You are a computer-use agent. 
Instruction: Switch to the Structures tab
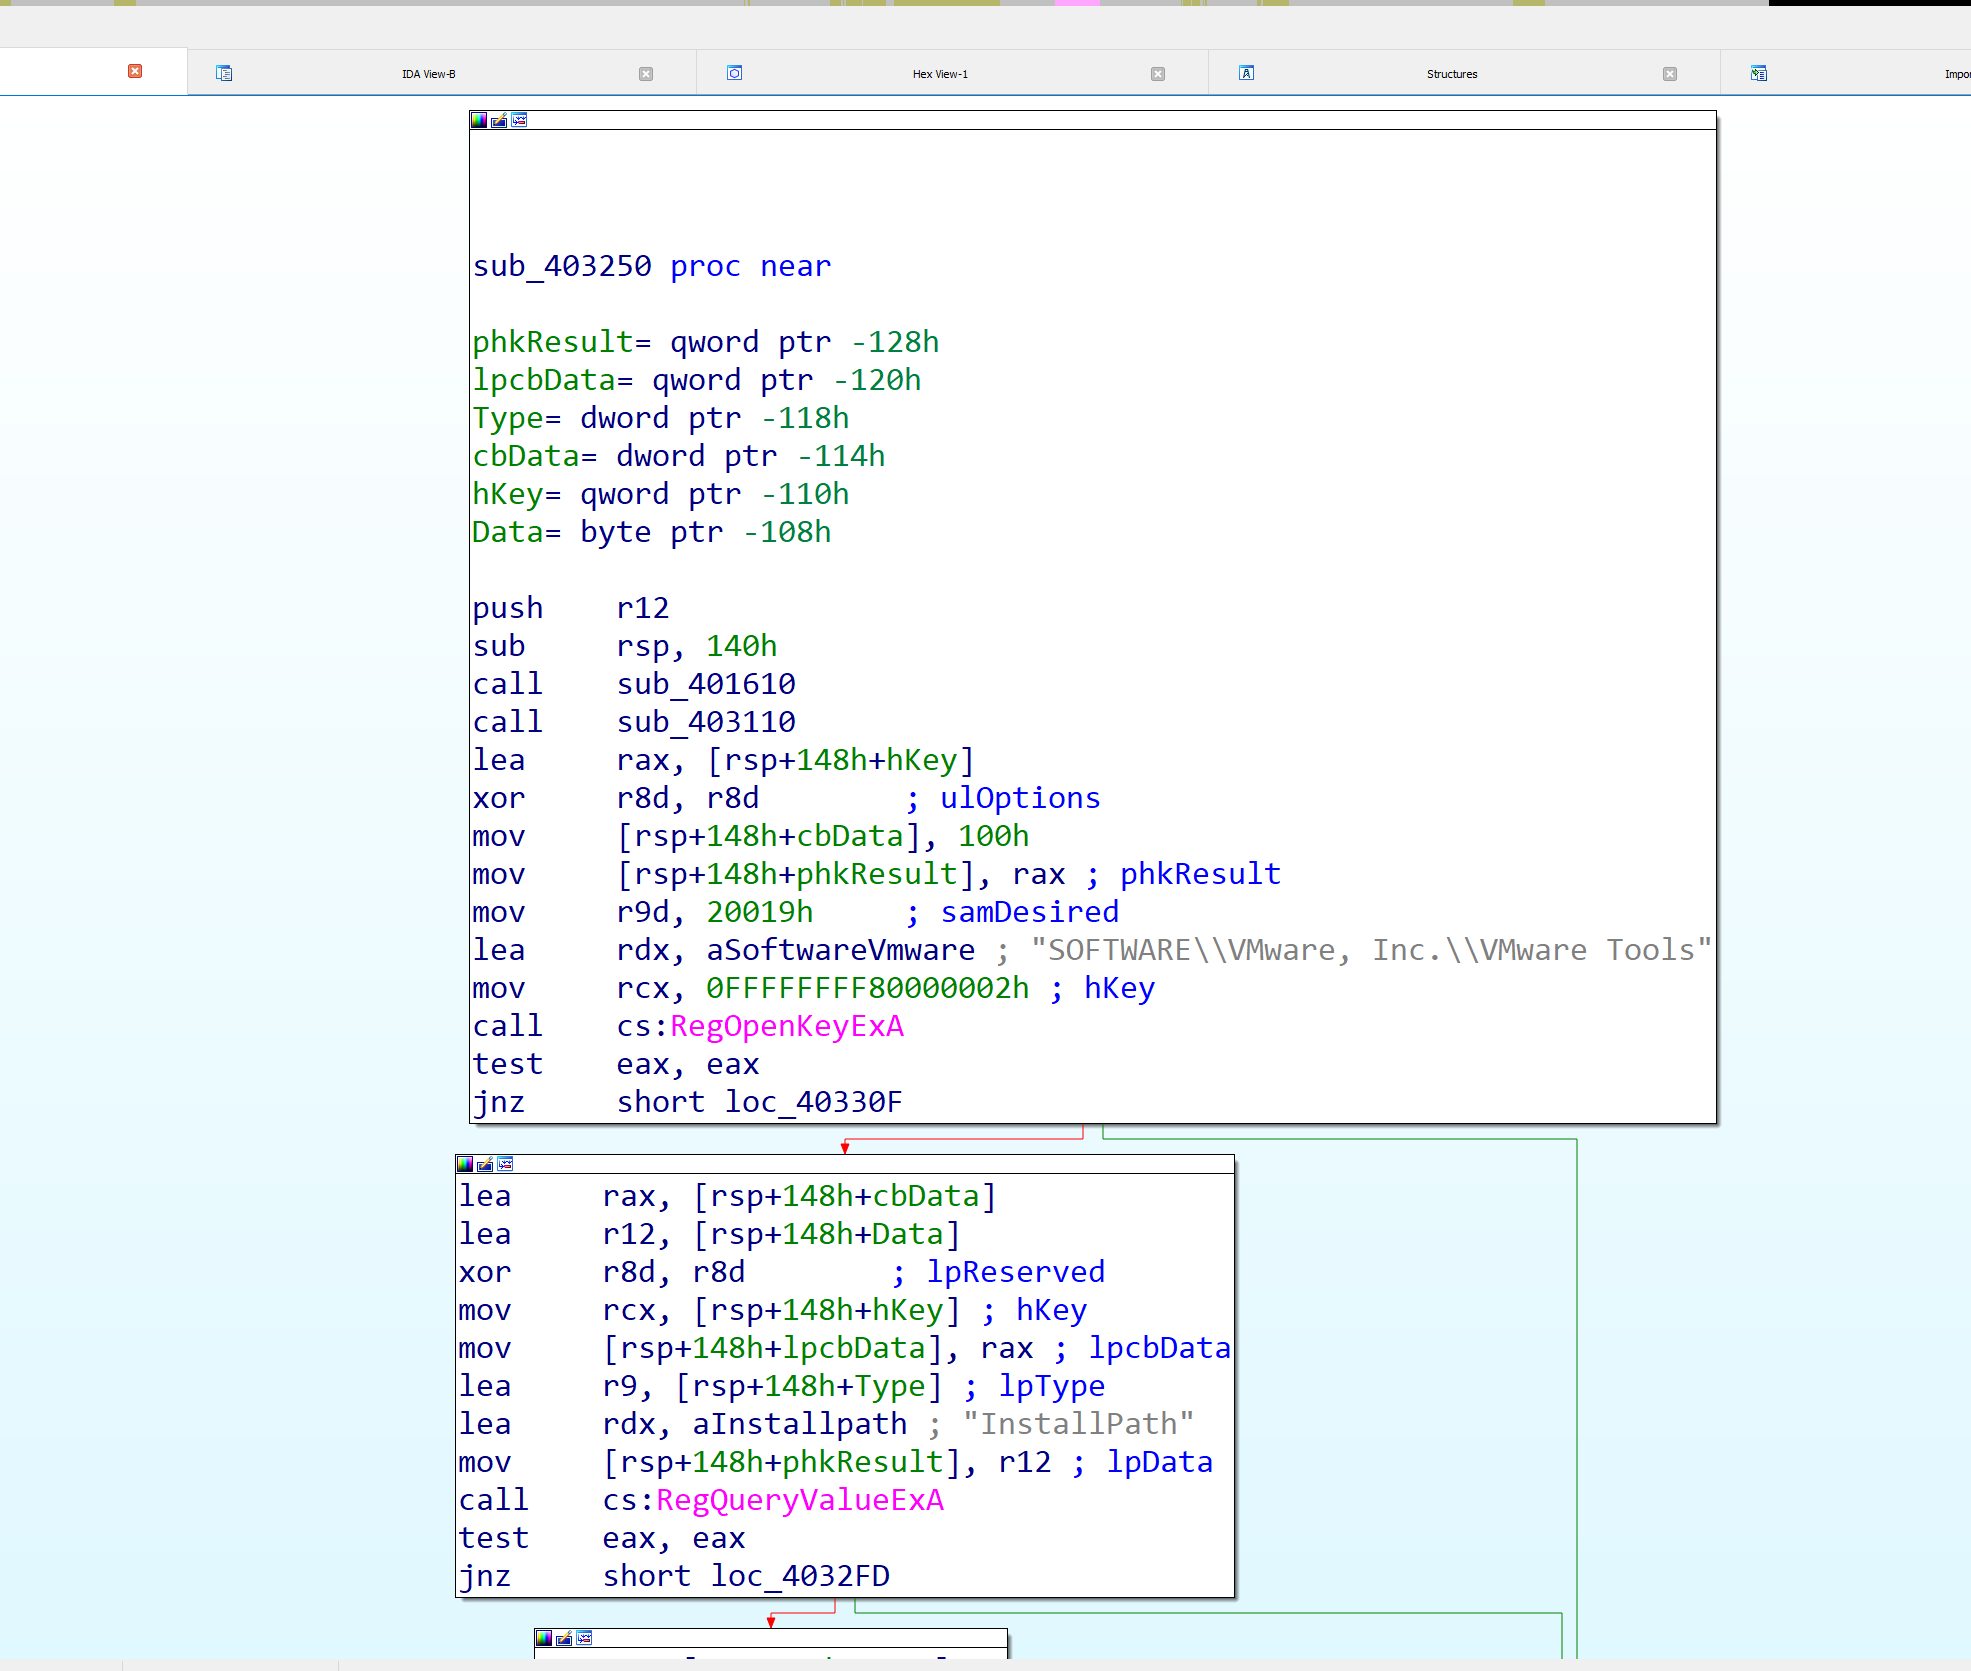(x=1451, y=74)
